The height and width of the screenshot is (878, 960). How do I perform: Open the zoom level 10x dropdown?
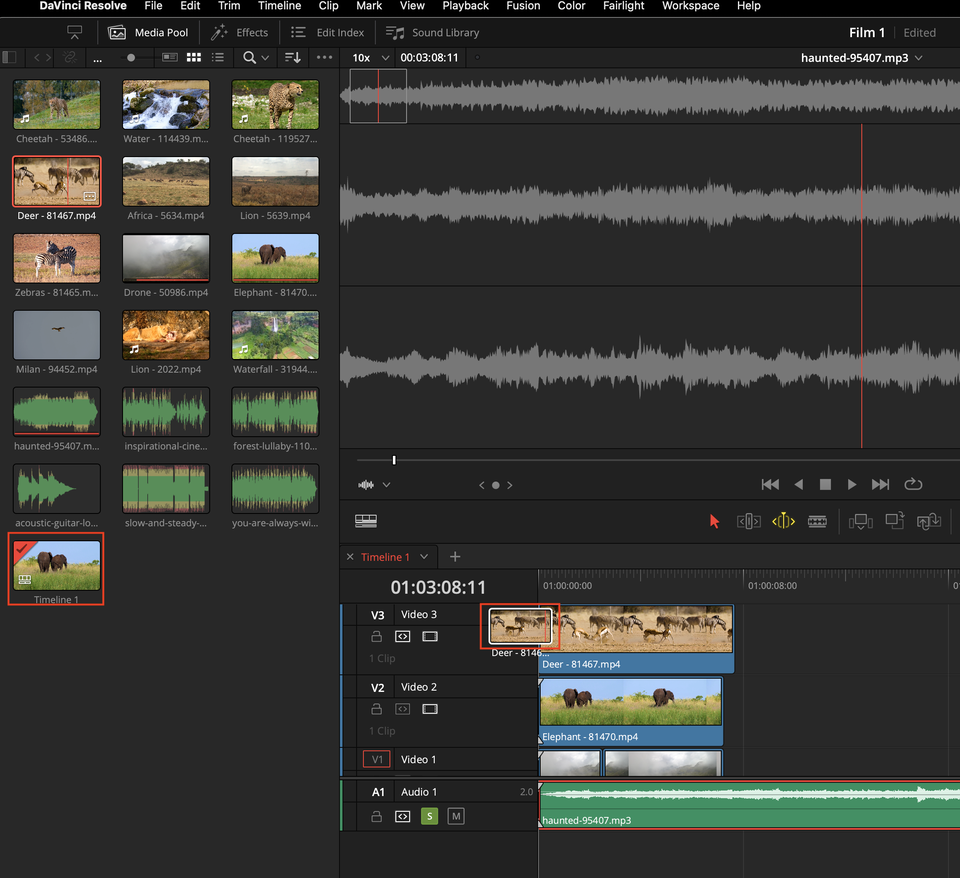point(368,57)
